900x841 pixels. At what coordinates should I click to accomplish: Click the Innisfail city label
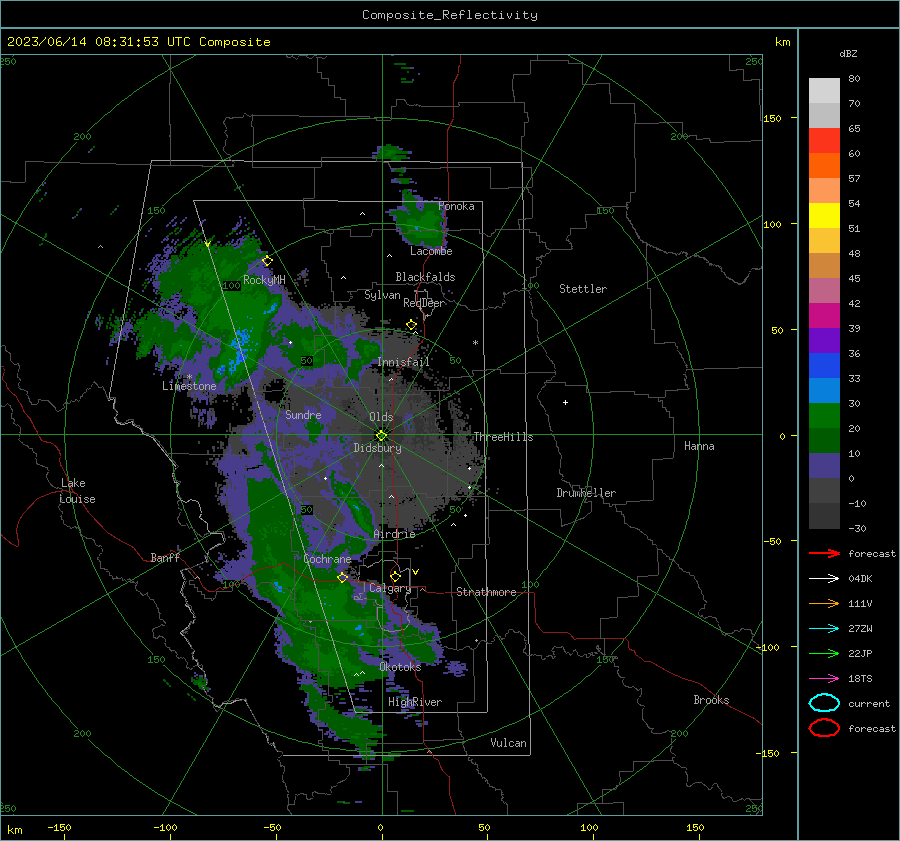click(404, 362)
